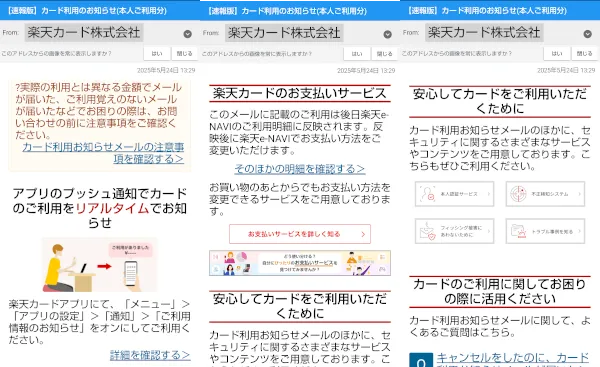Open フィッシング被害にあわないために card
Screen dimensions: 600x367
(455, 231)
